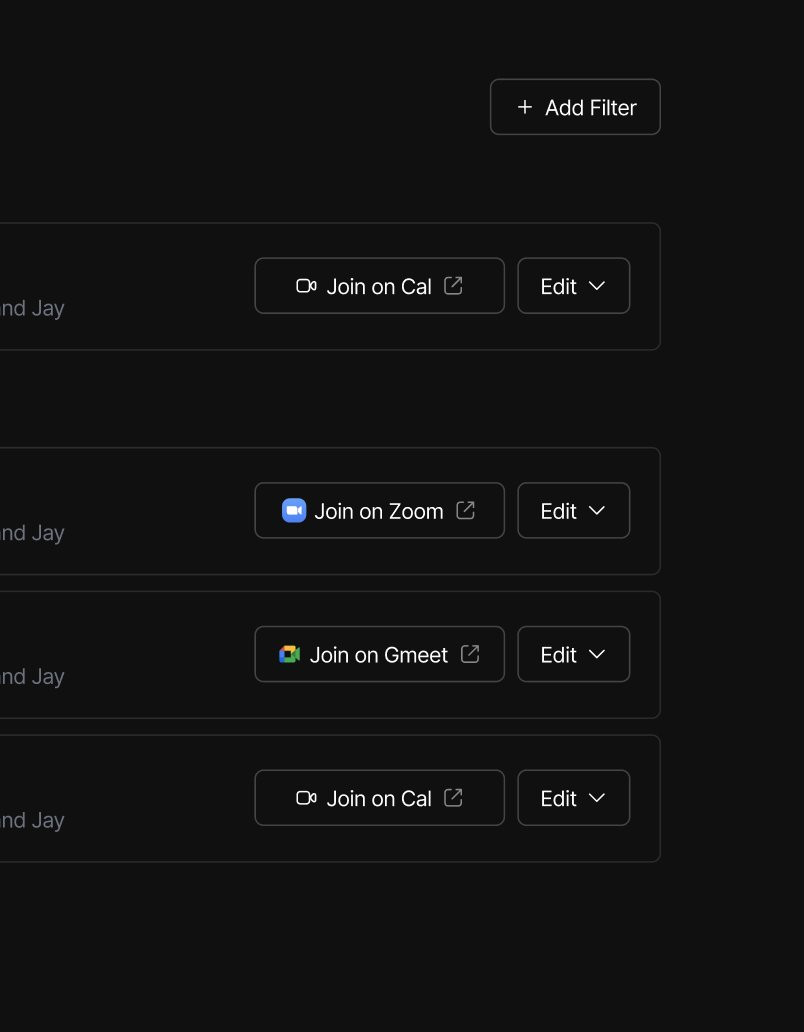Open the Edit dropdown for the first booking
This screenshot has height=1032, width=804.
(573, 285)
